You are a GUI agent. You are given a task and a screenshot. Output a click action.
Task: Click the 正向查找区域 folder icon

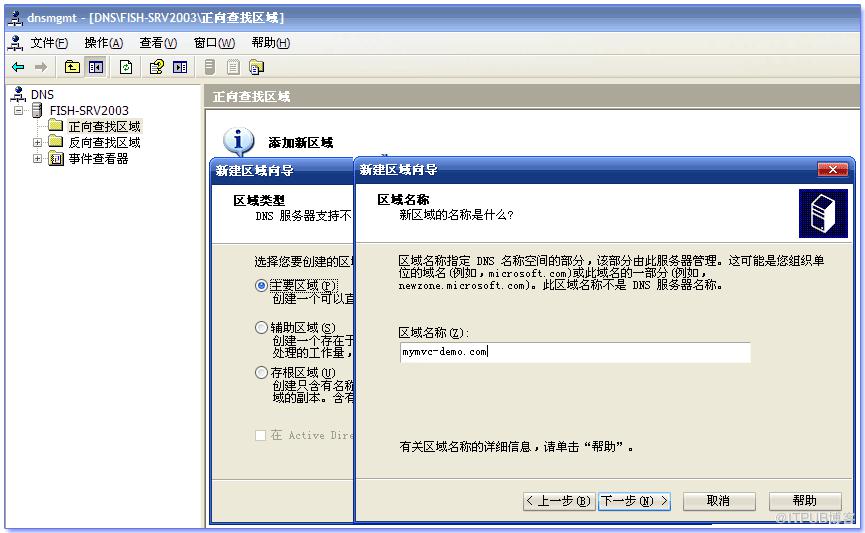click(56, 126)
